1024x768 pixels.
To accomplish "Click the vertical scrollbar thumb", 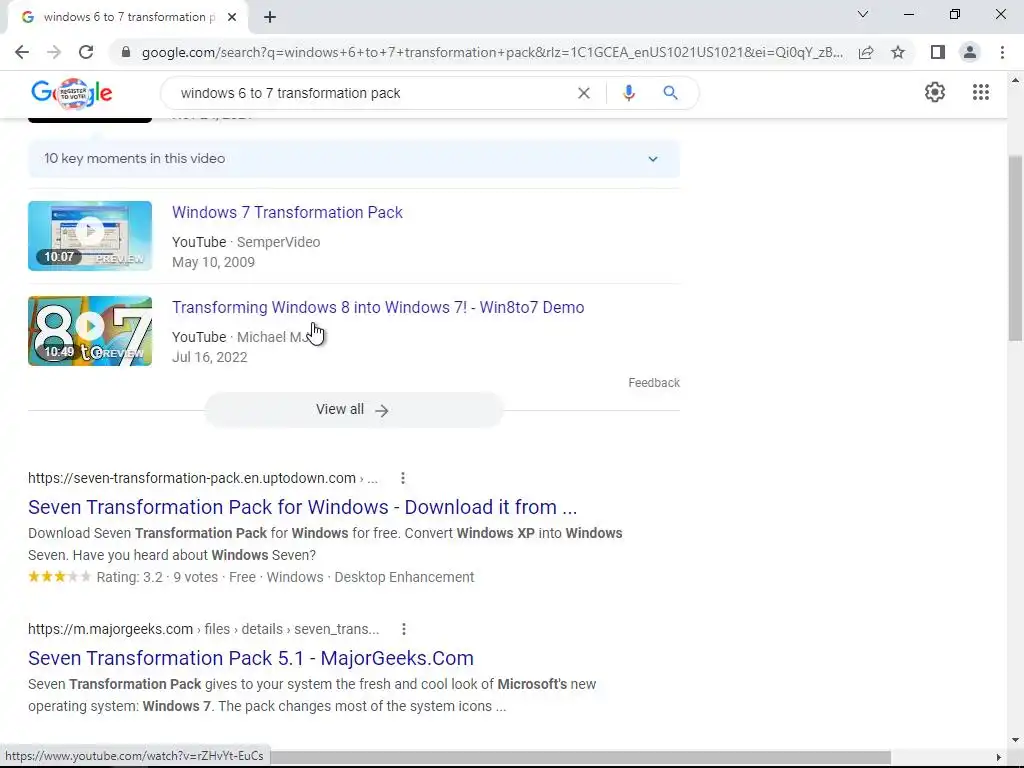I will [1015, 248].
